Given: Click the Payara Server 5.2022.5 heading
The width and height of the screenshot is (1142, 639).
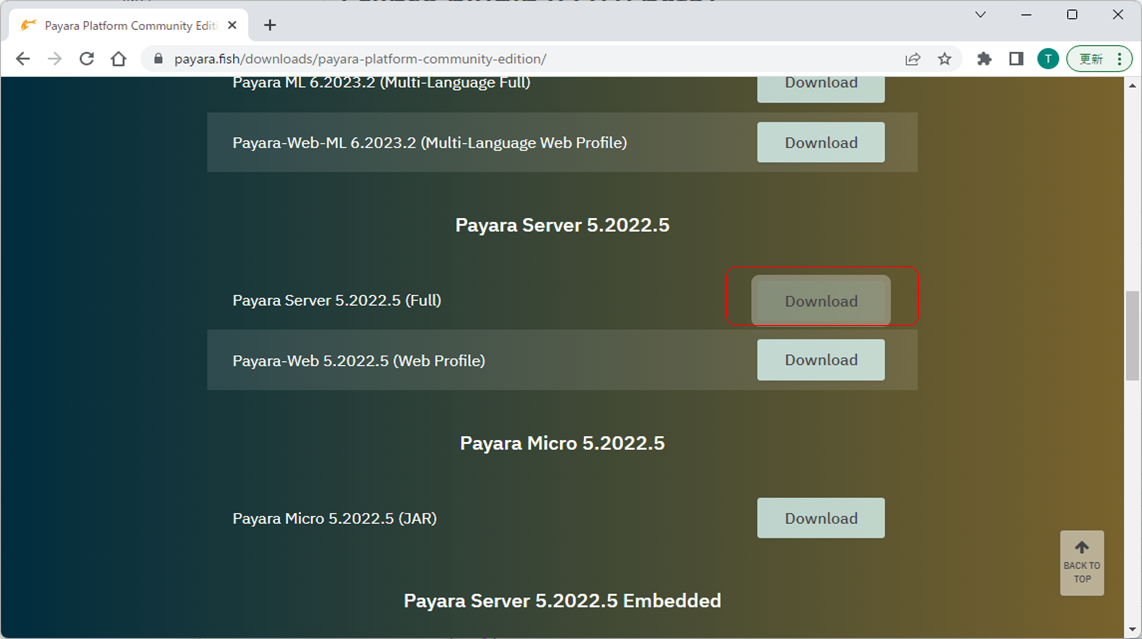Looking at the screenshot, I should click(562, 225).
